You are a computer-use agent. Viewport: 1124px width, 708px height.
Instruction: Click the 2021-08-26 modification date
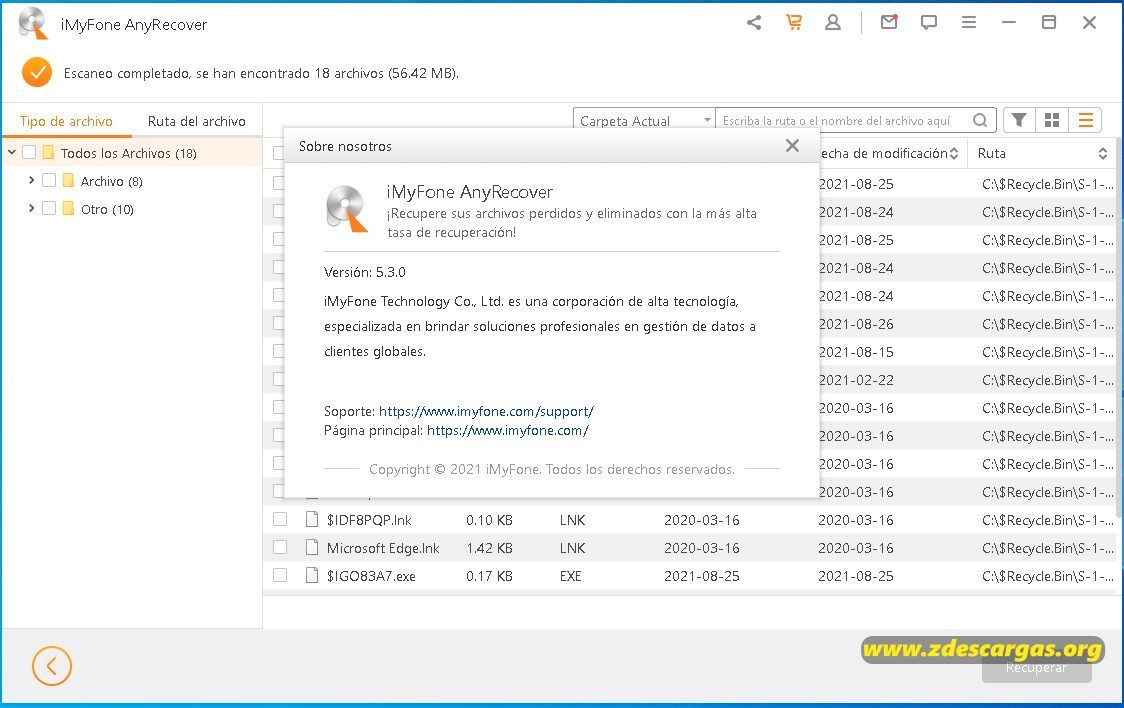click(x=856, y=324)
